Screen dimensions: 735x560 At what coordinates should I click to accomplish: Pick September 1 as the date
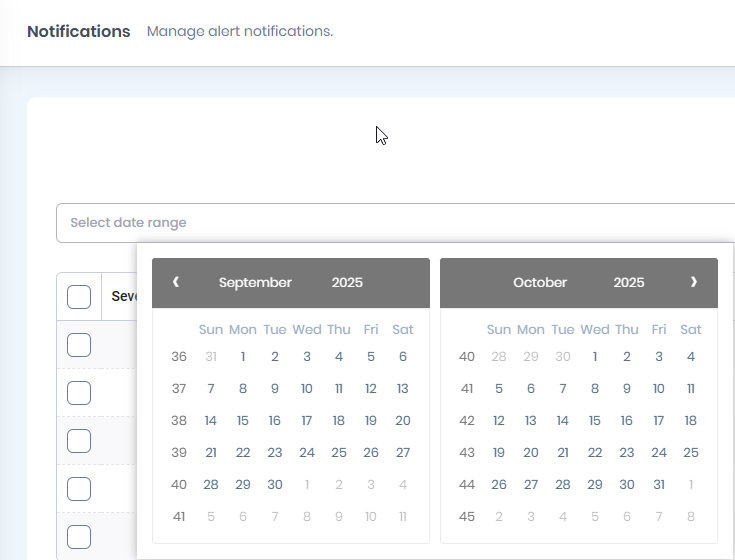[x=243, y=357]
